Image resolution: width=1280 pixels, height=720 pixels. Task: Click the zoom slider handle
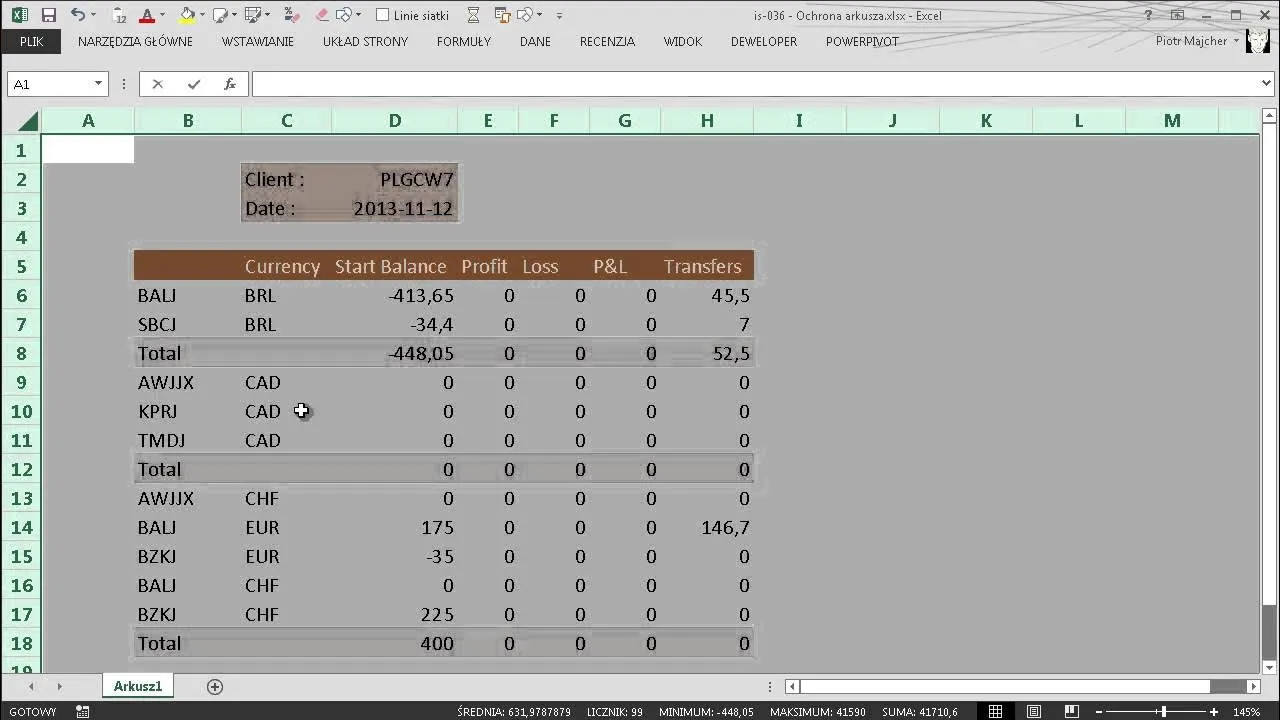click(x=1163, y=711)
